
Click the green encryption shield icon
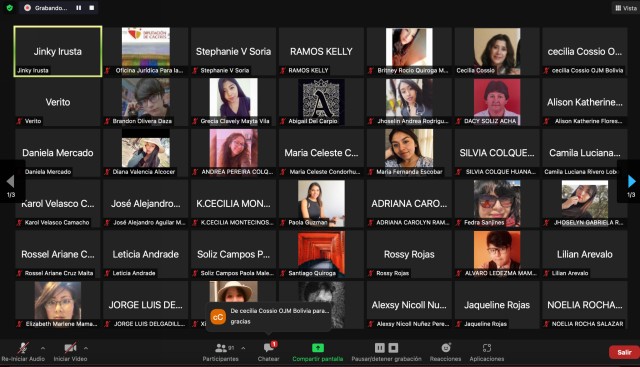pyautogui.click(x=10, y=8)
